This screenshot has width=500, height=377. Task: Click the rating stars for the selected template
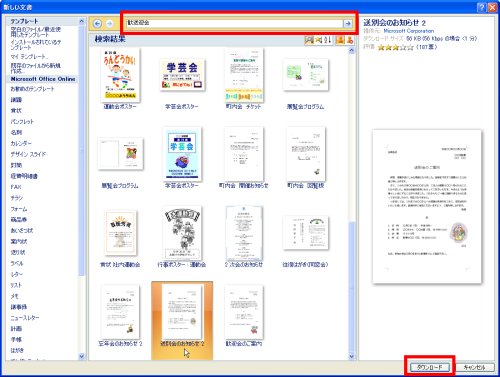click(396, 47)
